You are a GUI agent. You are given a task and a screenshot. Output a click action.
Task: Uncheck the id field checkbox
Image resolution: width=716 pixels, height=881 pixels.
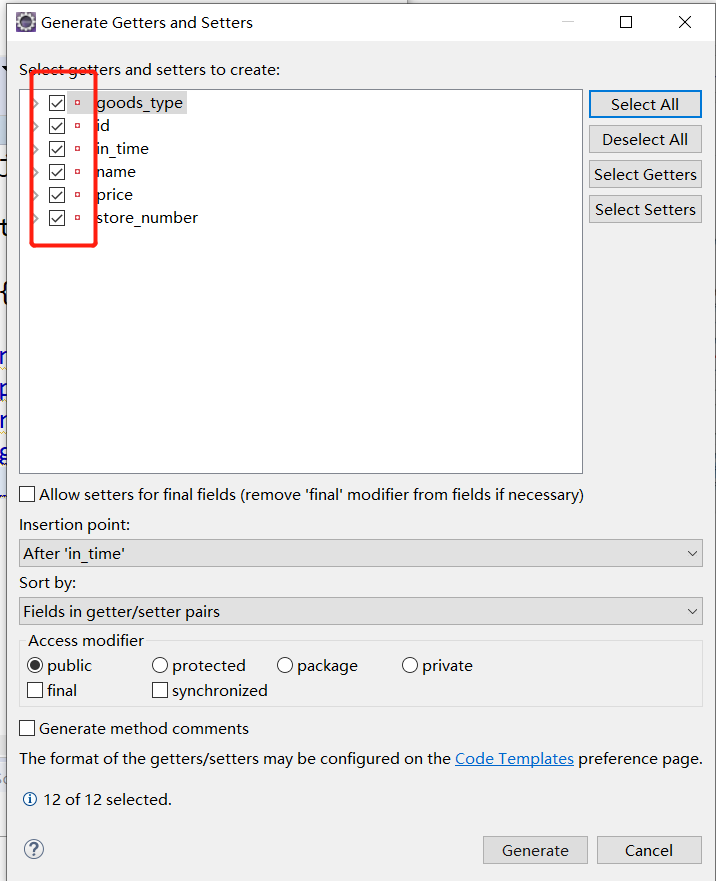[x=57, y=126]
